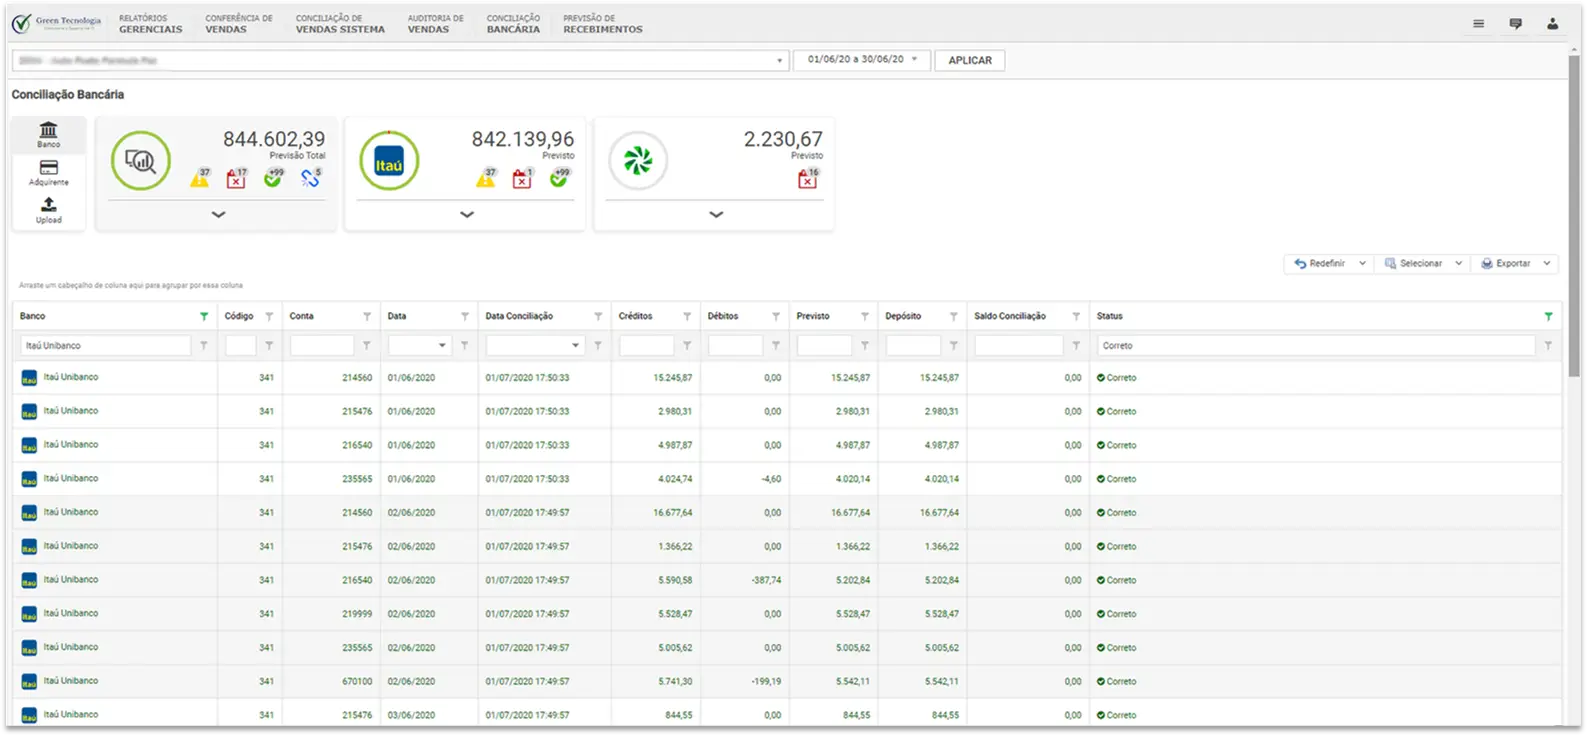Click the Depósito value 2.980,31
Viewport: 1587px width, 735px height.
tap(941, 412)
